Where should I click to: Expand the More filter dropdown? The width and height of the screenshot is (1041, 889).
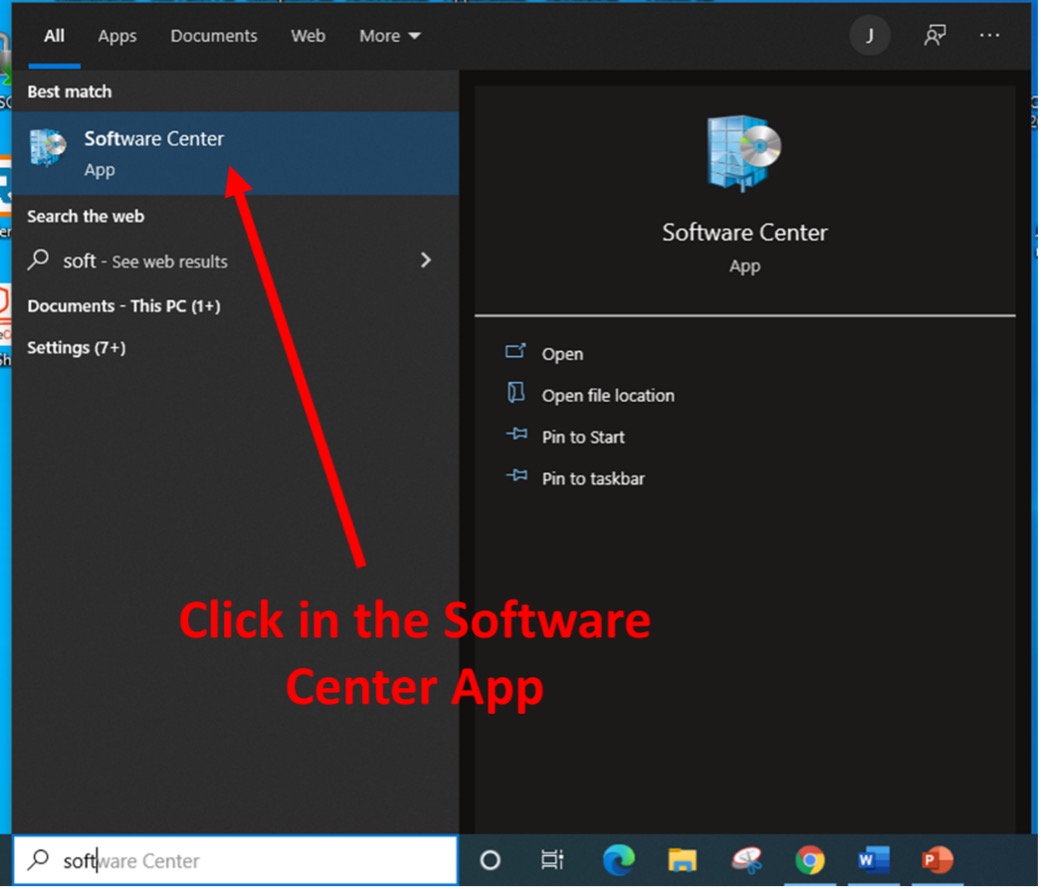(390, 36)
